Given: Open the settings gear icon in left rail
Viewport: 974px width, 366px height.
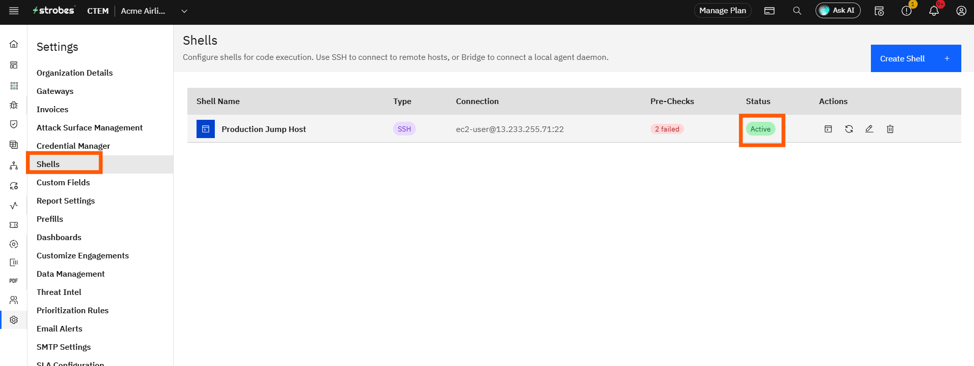Looking at the screenshot, I should [14, 320].
